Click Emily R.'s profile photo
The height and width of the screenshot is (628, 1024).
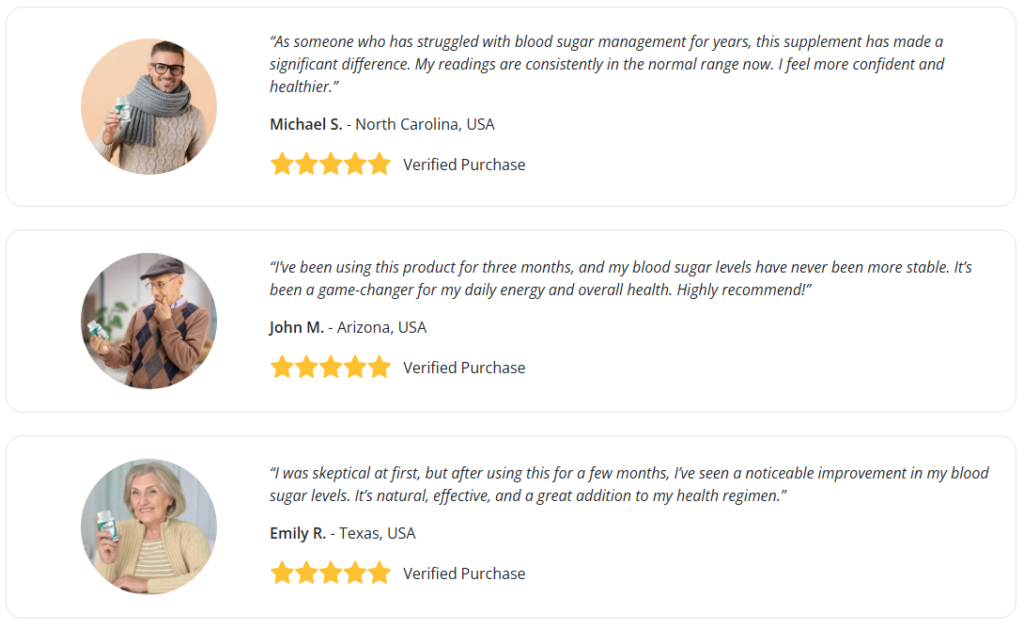tap(148, 527)
